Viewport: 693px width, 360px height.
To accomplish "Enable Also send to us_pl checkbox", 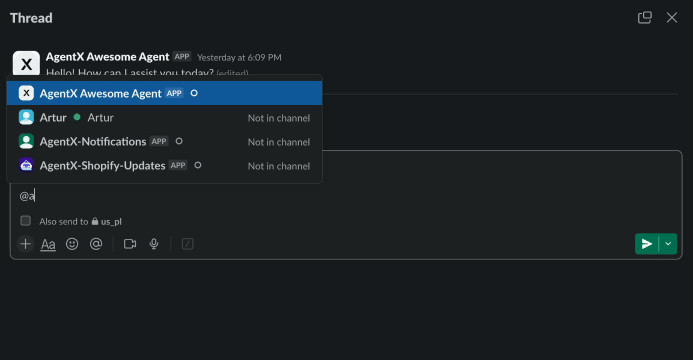I will [x=26, y=221].
